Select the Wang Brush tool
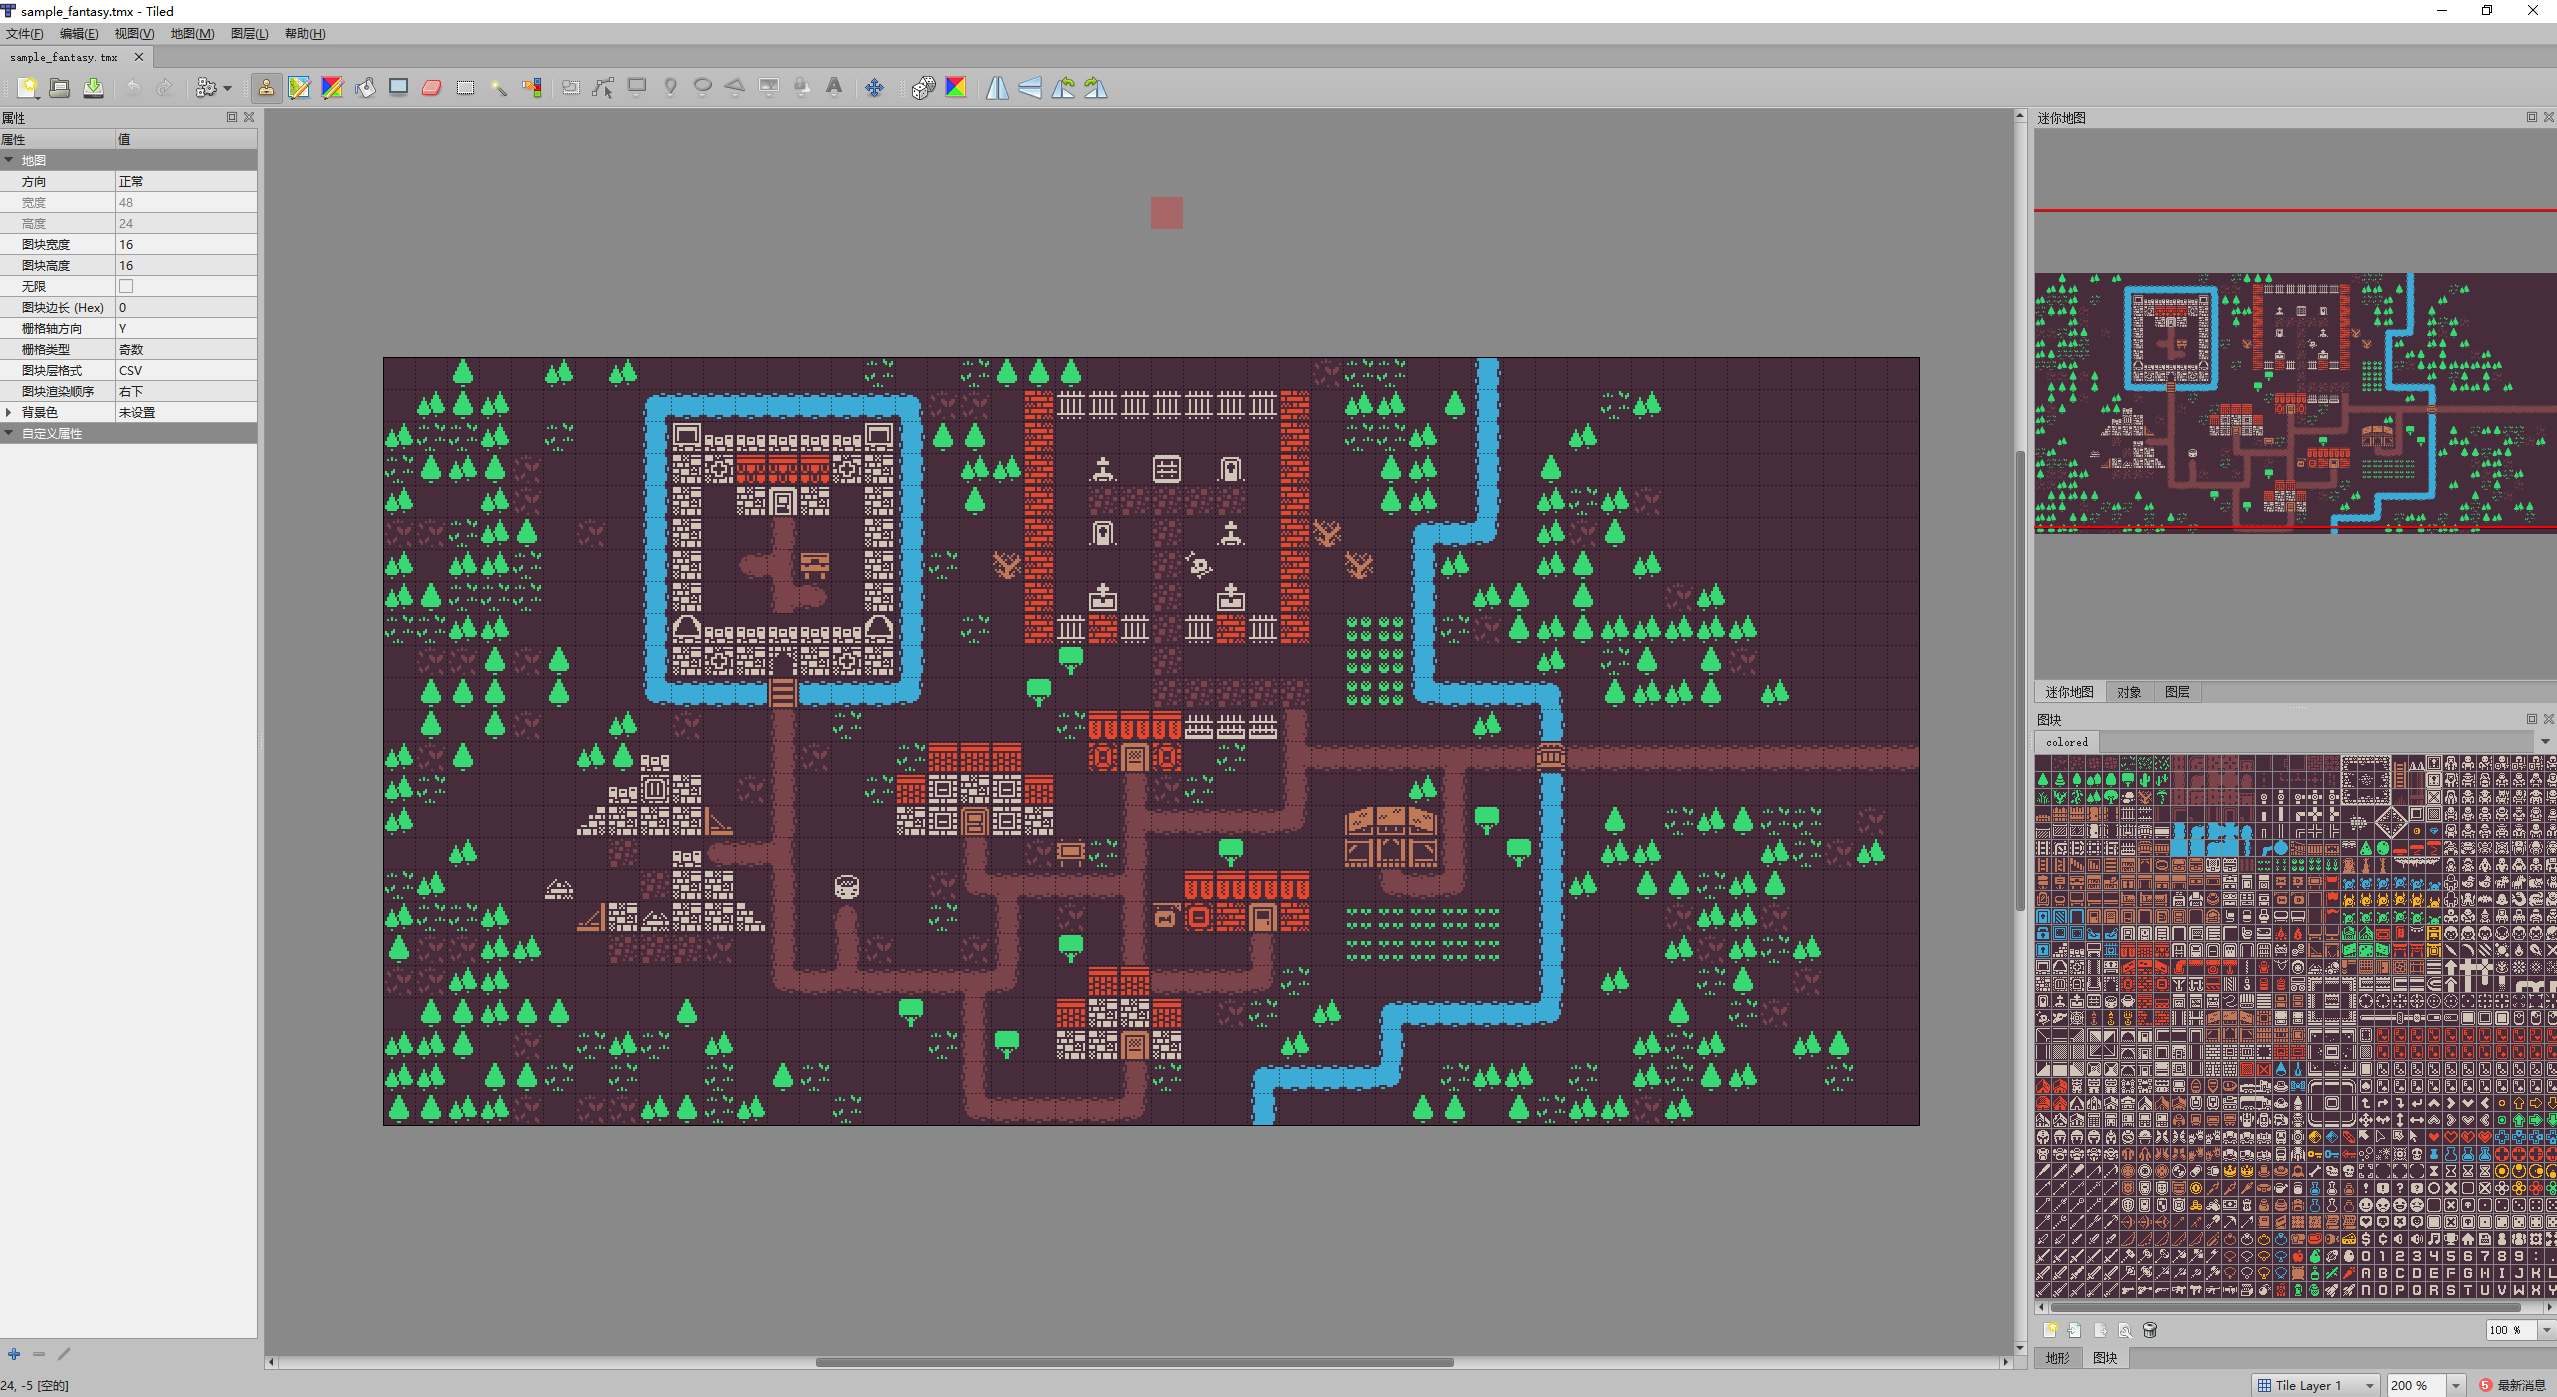This screenshot has height=1397, width=2557. [x=332, y=88]
